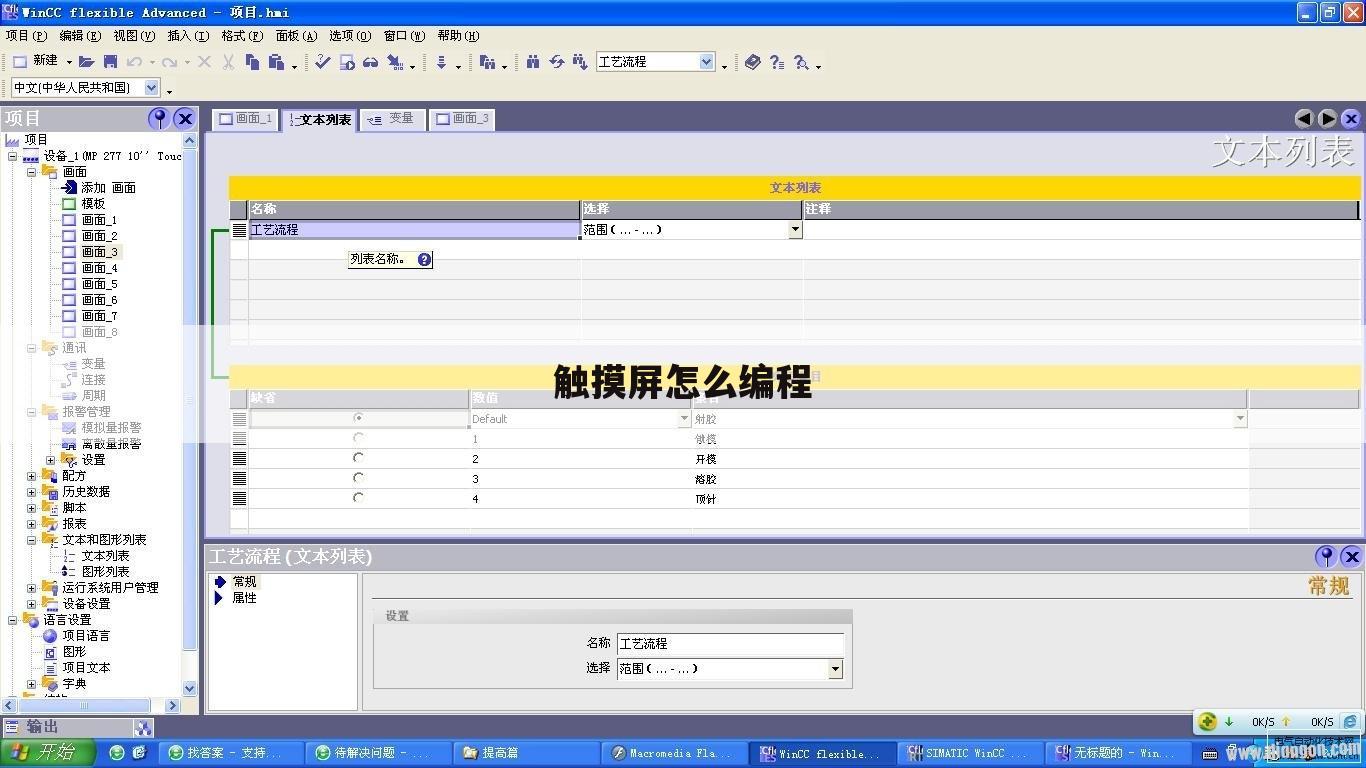Image resolution: width=1366 pixels, height=768 pixels.
Task: Pin the 工艺流程 properties panel
Action: pyautogui.click(x=1326, y=556)
